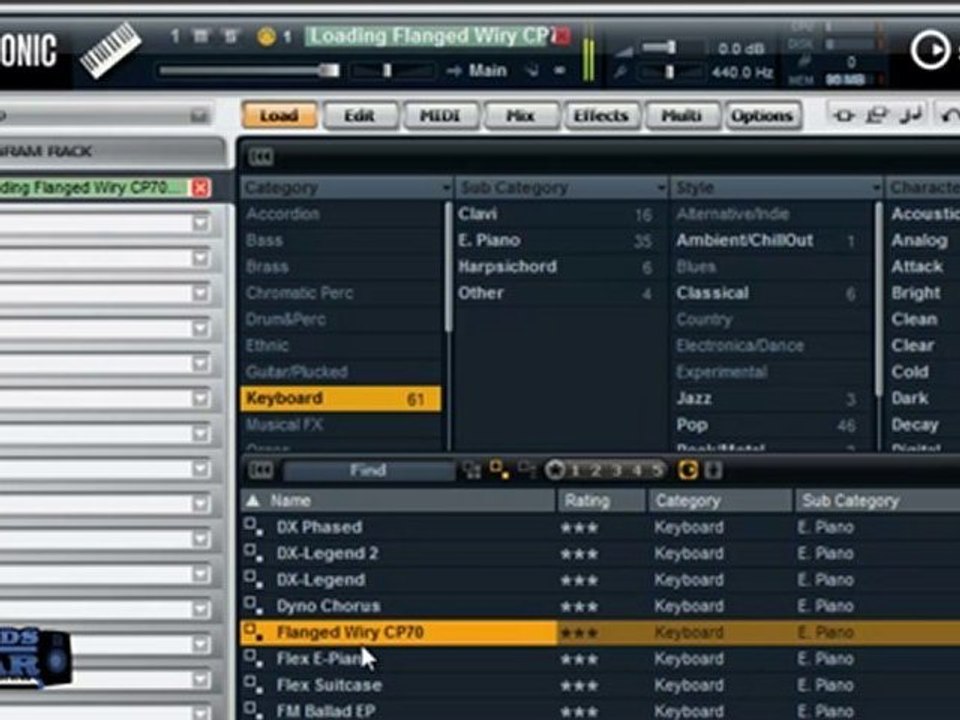Click in the Find search field
Image resolution: width=960 pixels, height=720 pixels.
368,470
